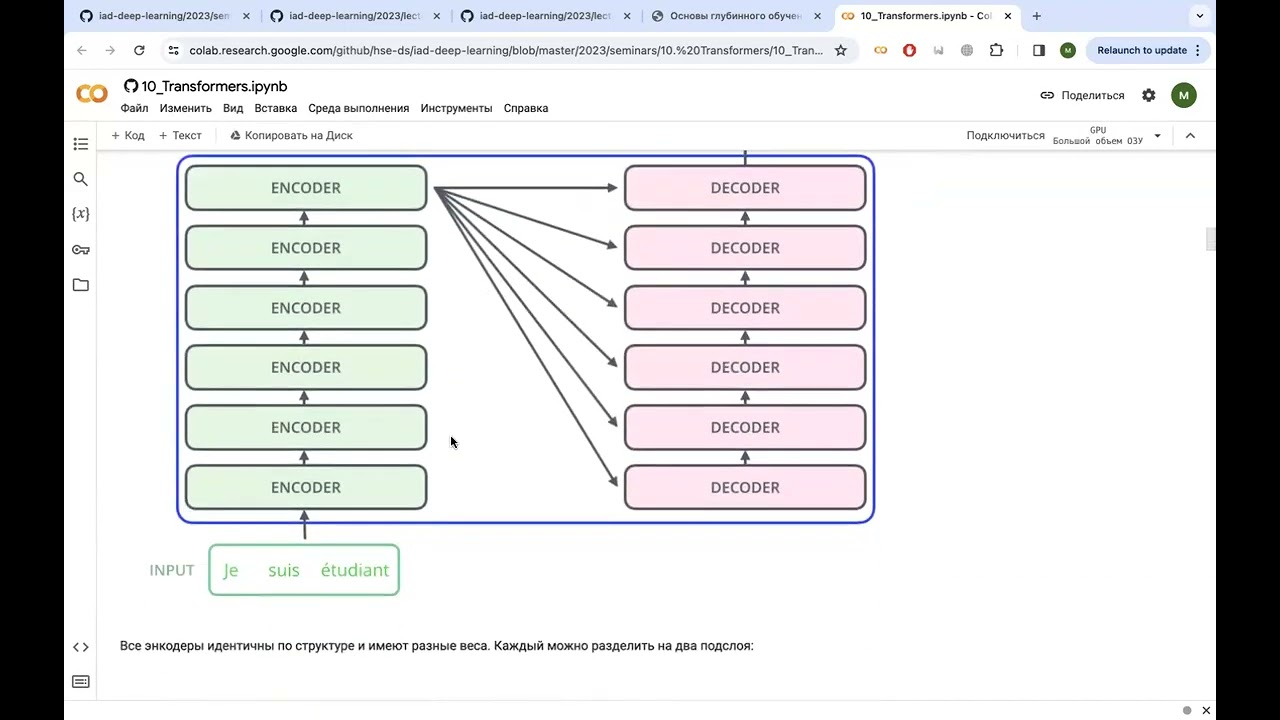
Task: Click the red AdBlock extension icon
Action: (x=909, y=50)
